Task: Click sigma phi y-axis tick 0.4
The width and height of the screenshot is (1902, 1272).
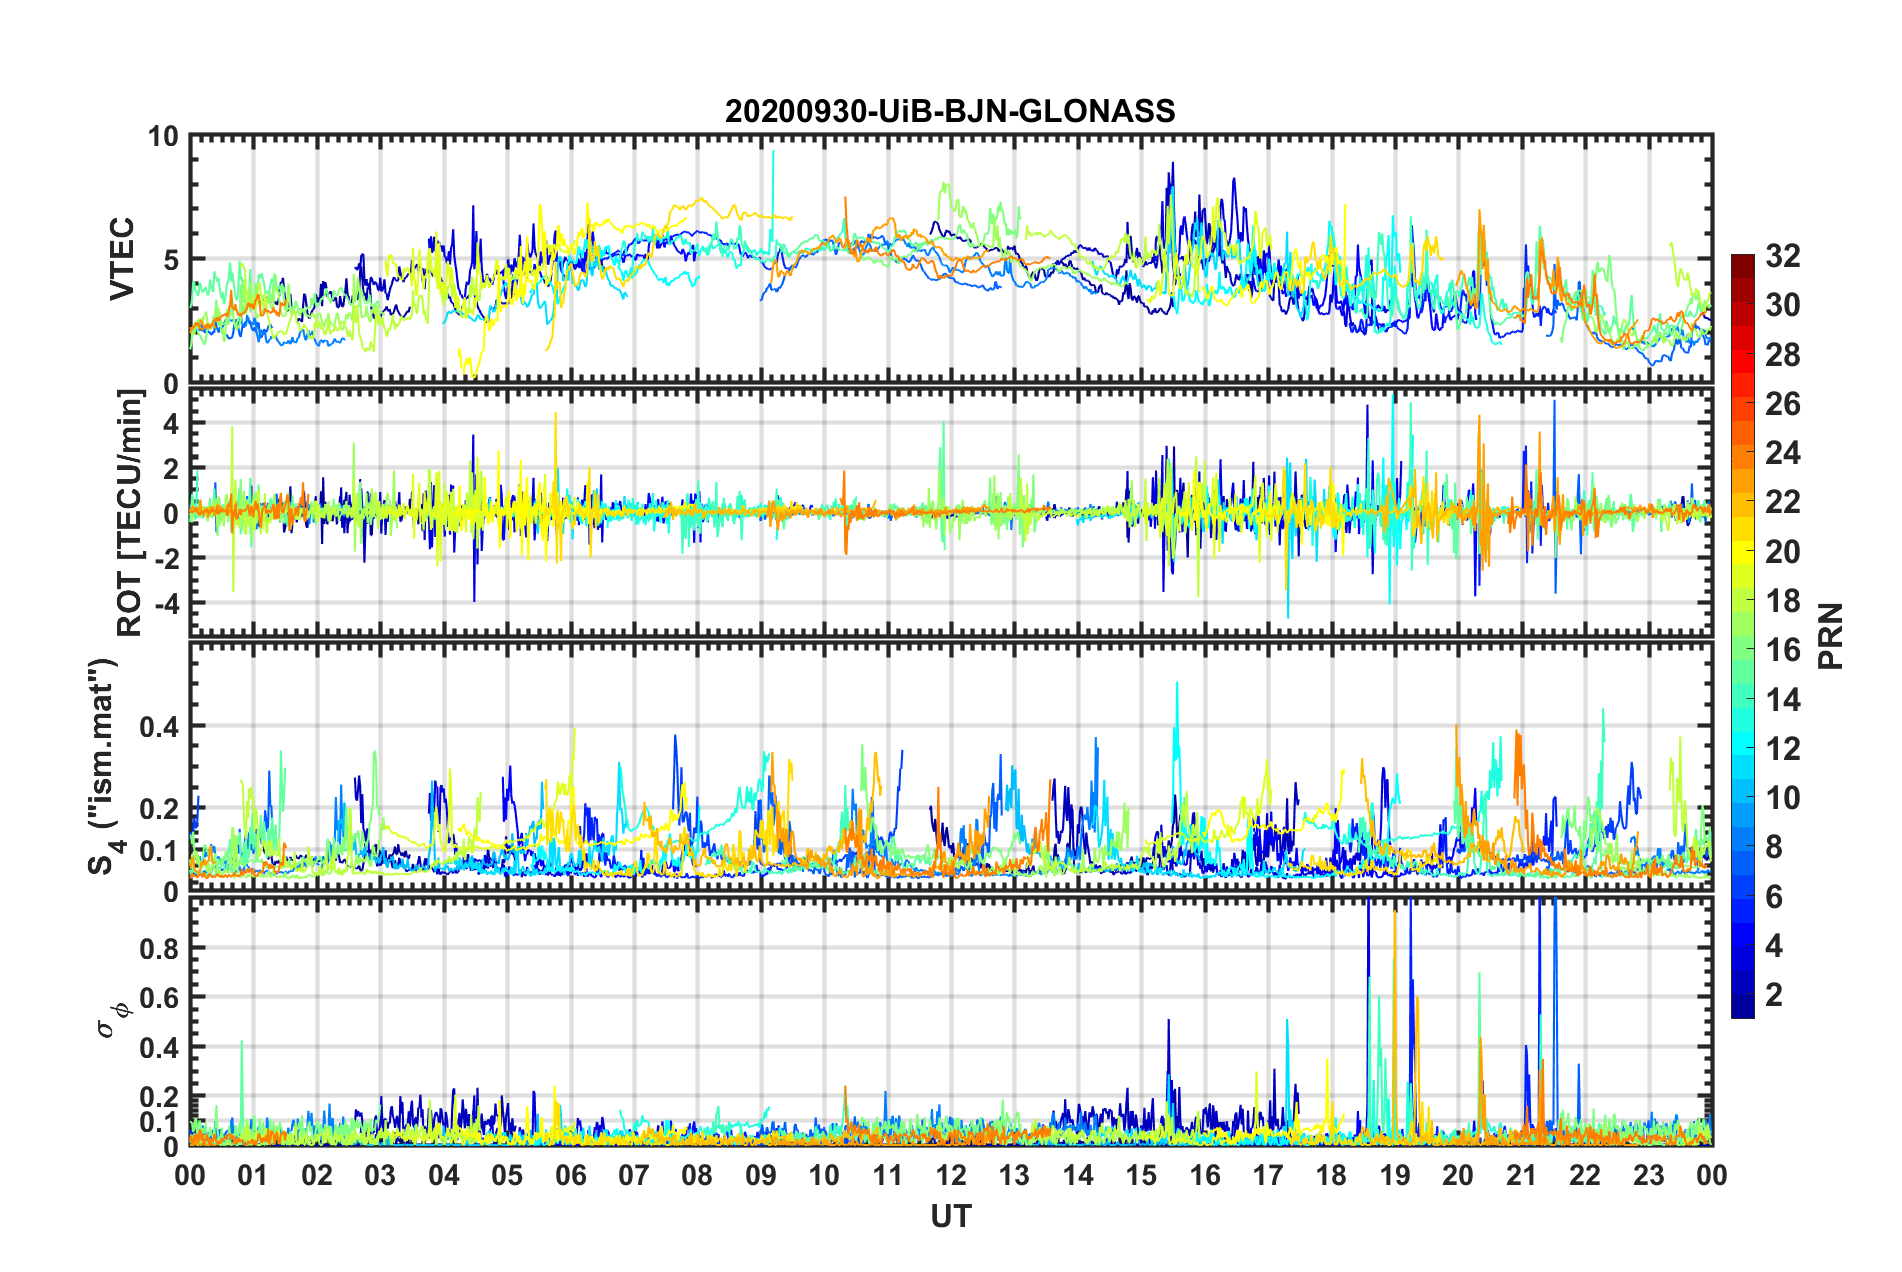Action: pos(159,1047)
